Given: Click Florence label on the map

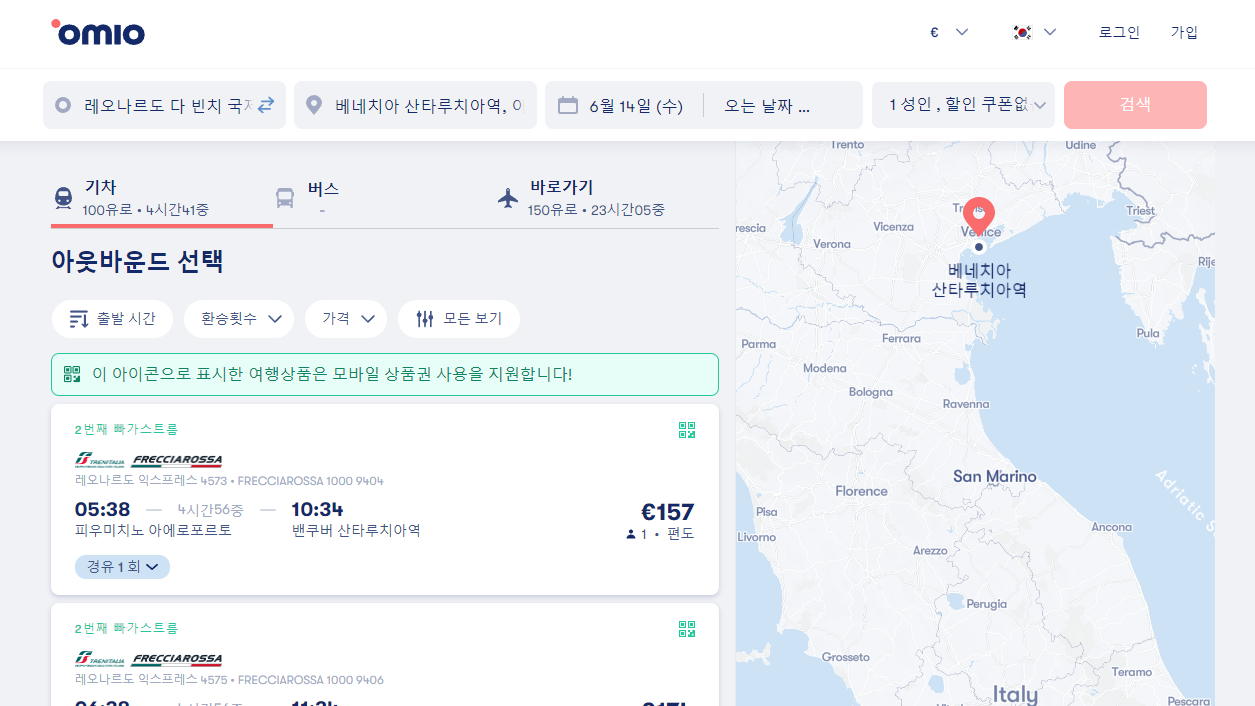Looking at the screenshot, I should coord(861,491).
